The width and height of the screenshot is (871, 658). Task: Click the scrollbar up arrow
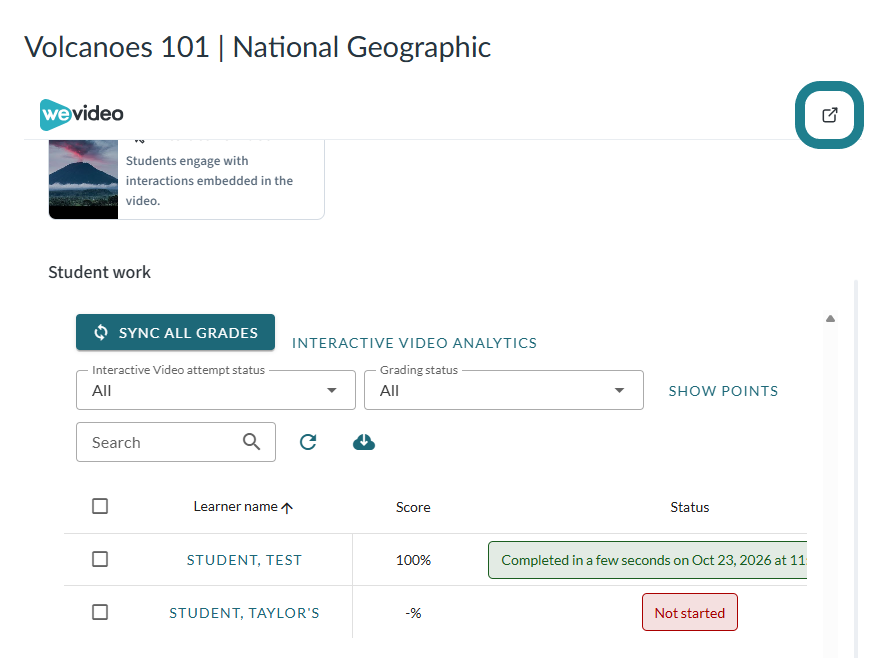(830, 318)
